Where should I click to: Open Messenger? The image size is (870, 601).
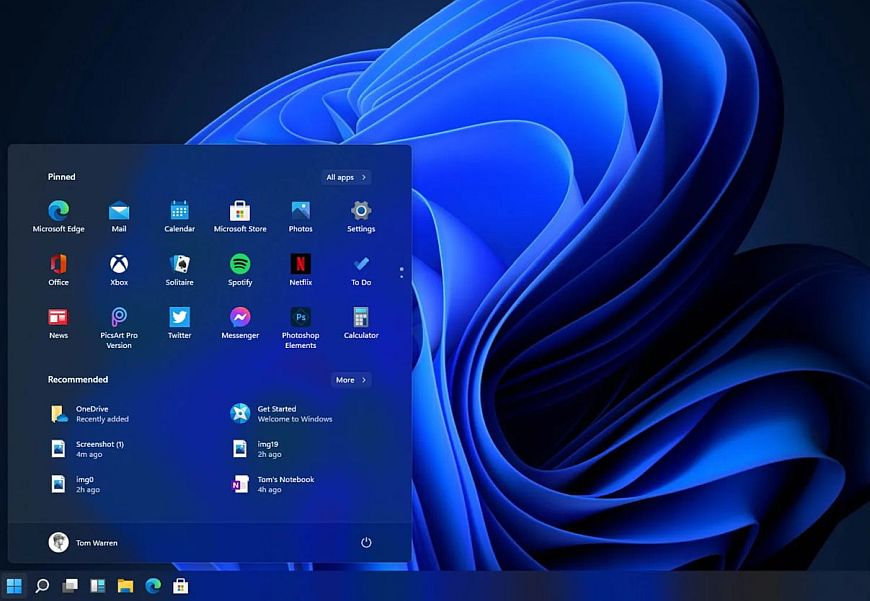240,323
